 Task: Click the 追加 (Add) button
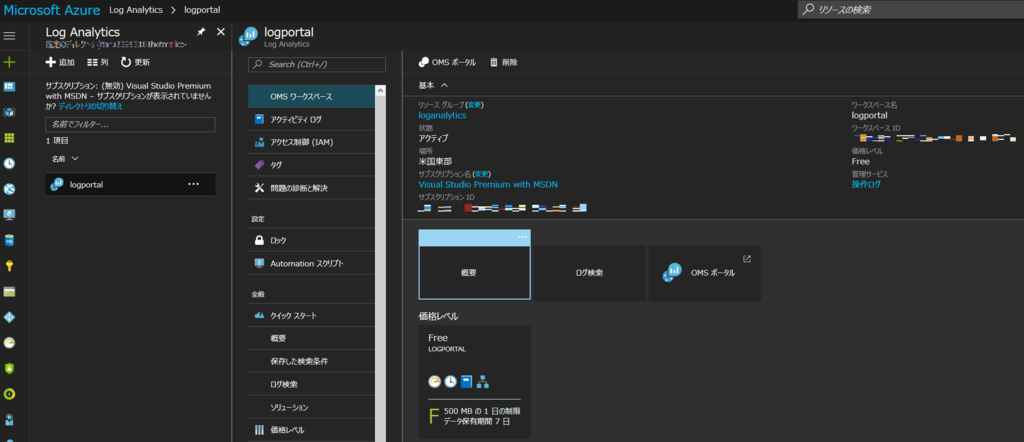coord(59,63)
